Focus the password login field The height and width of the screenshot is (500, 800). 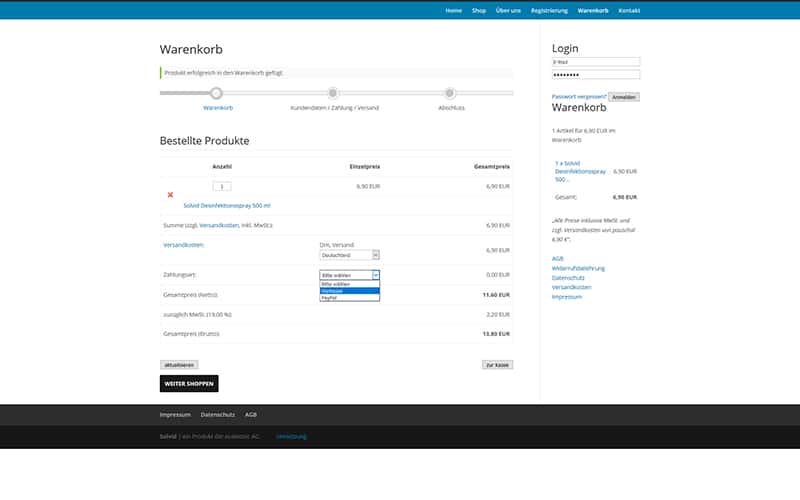point(595,74)
